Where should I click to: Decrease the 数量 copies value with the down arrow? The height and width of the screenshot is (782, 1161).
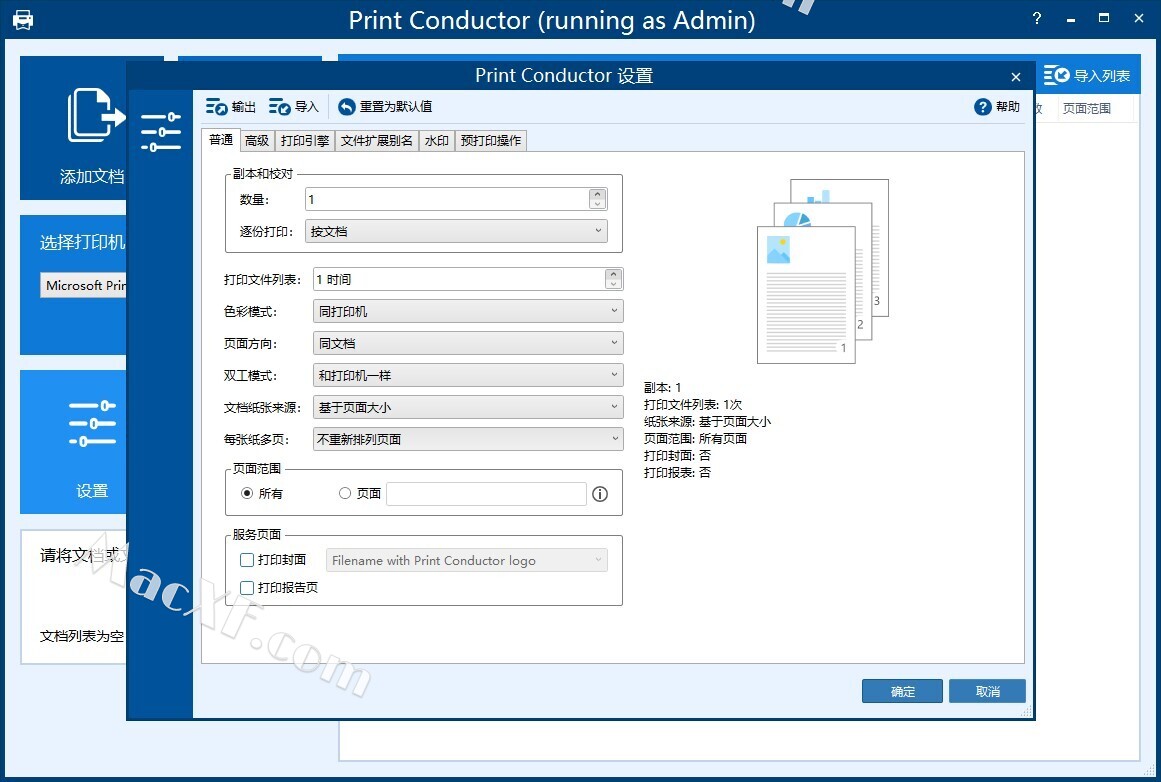598,204
